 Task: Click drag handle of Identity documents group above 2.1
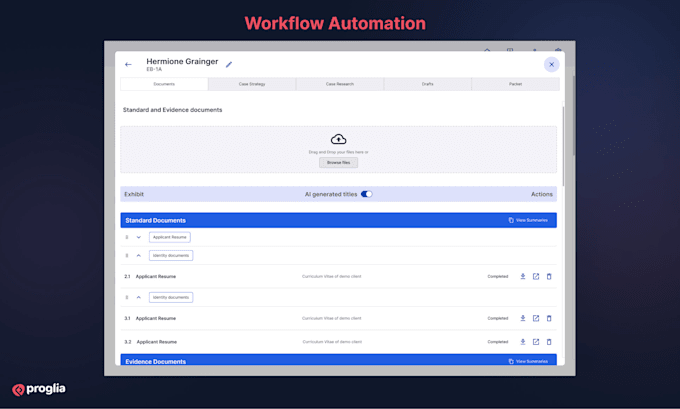(127, 255)
